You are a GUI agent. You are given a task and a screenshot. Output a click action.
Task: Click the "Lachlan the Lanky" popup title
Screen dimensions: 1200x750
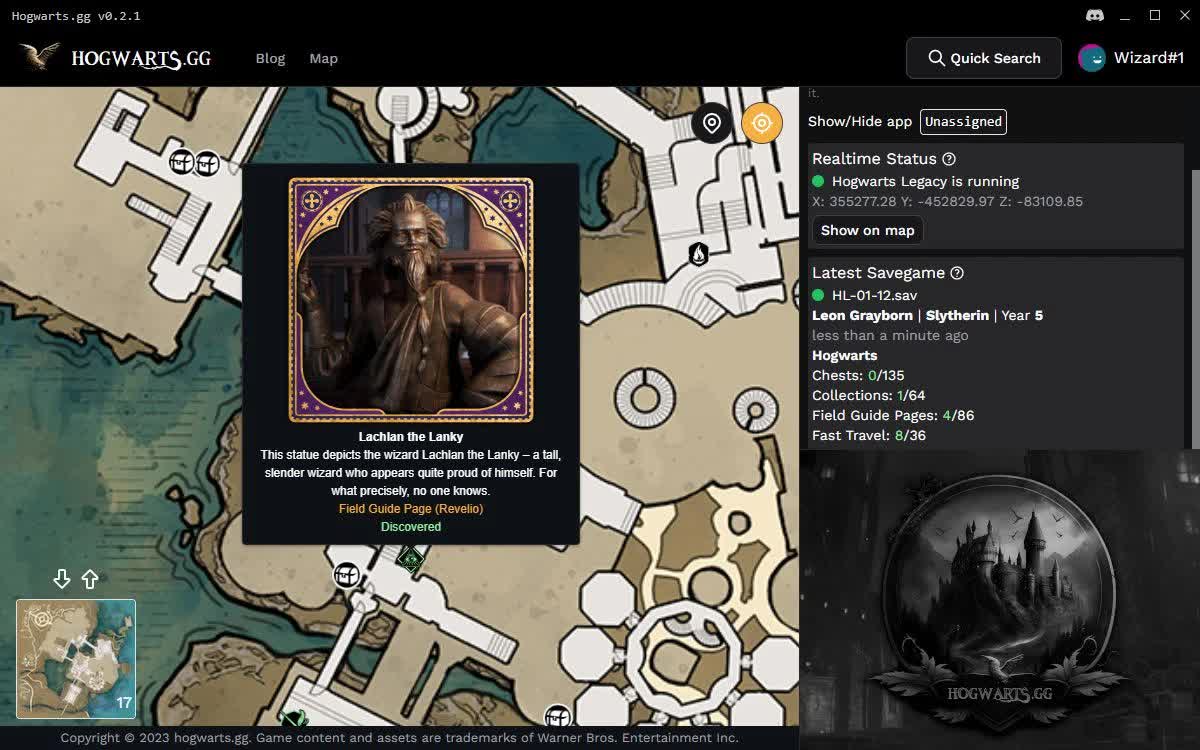[411, 437]
